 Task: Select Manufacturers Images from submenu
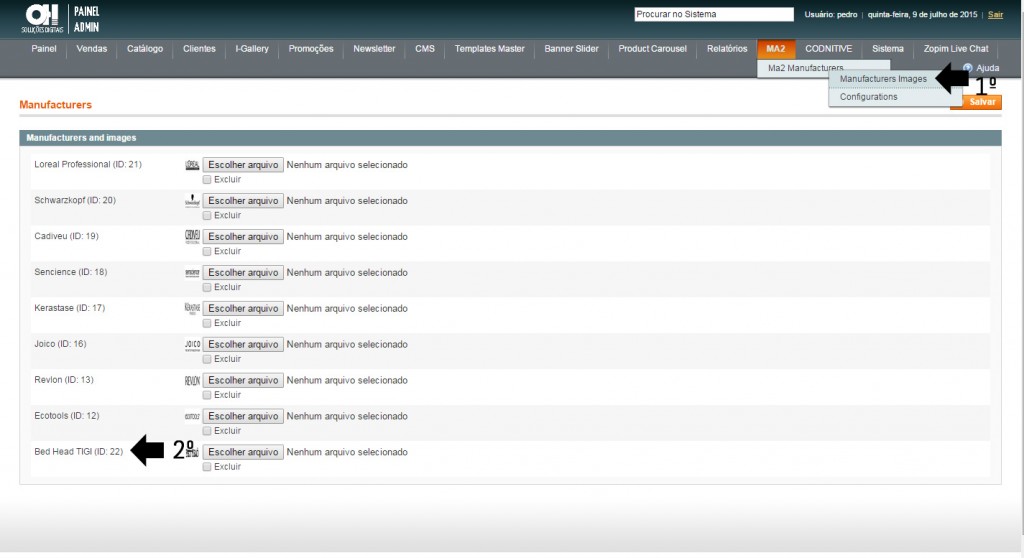pyautogui.click(x=883, y=79)
